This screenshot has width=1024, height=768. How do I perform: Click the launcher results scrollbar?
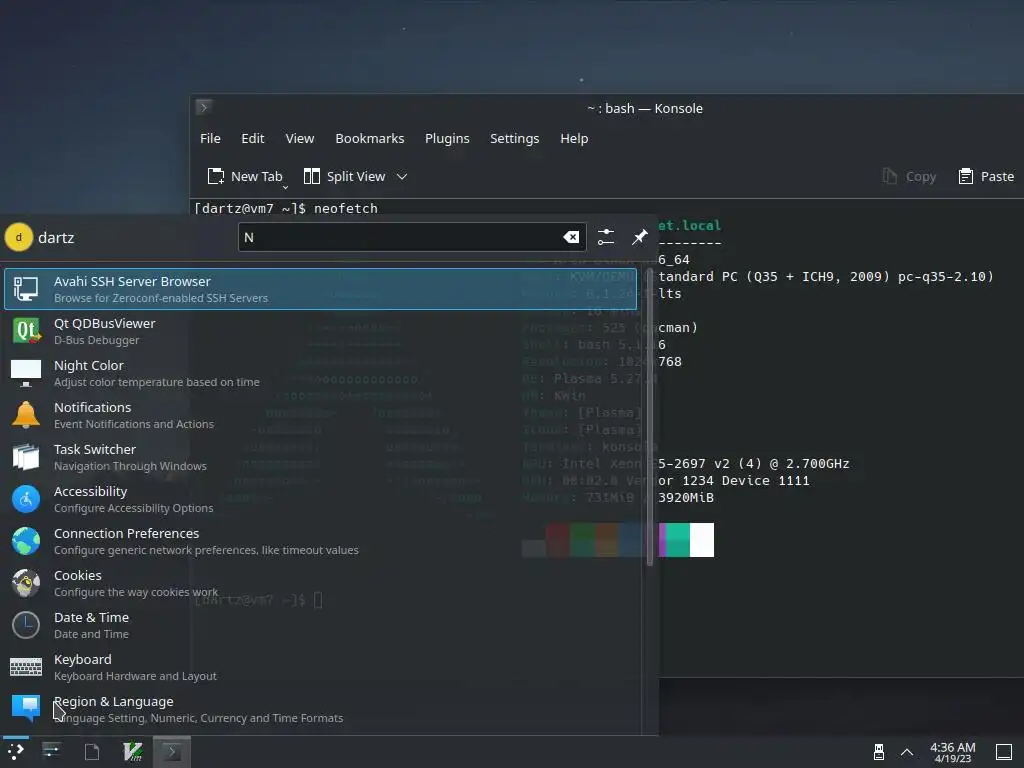coord(649,415)
